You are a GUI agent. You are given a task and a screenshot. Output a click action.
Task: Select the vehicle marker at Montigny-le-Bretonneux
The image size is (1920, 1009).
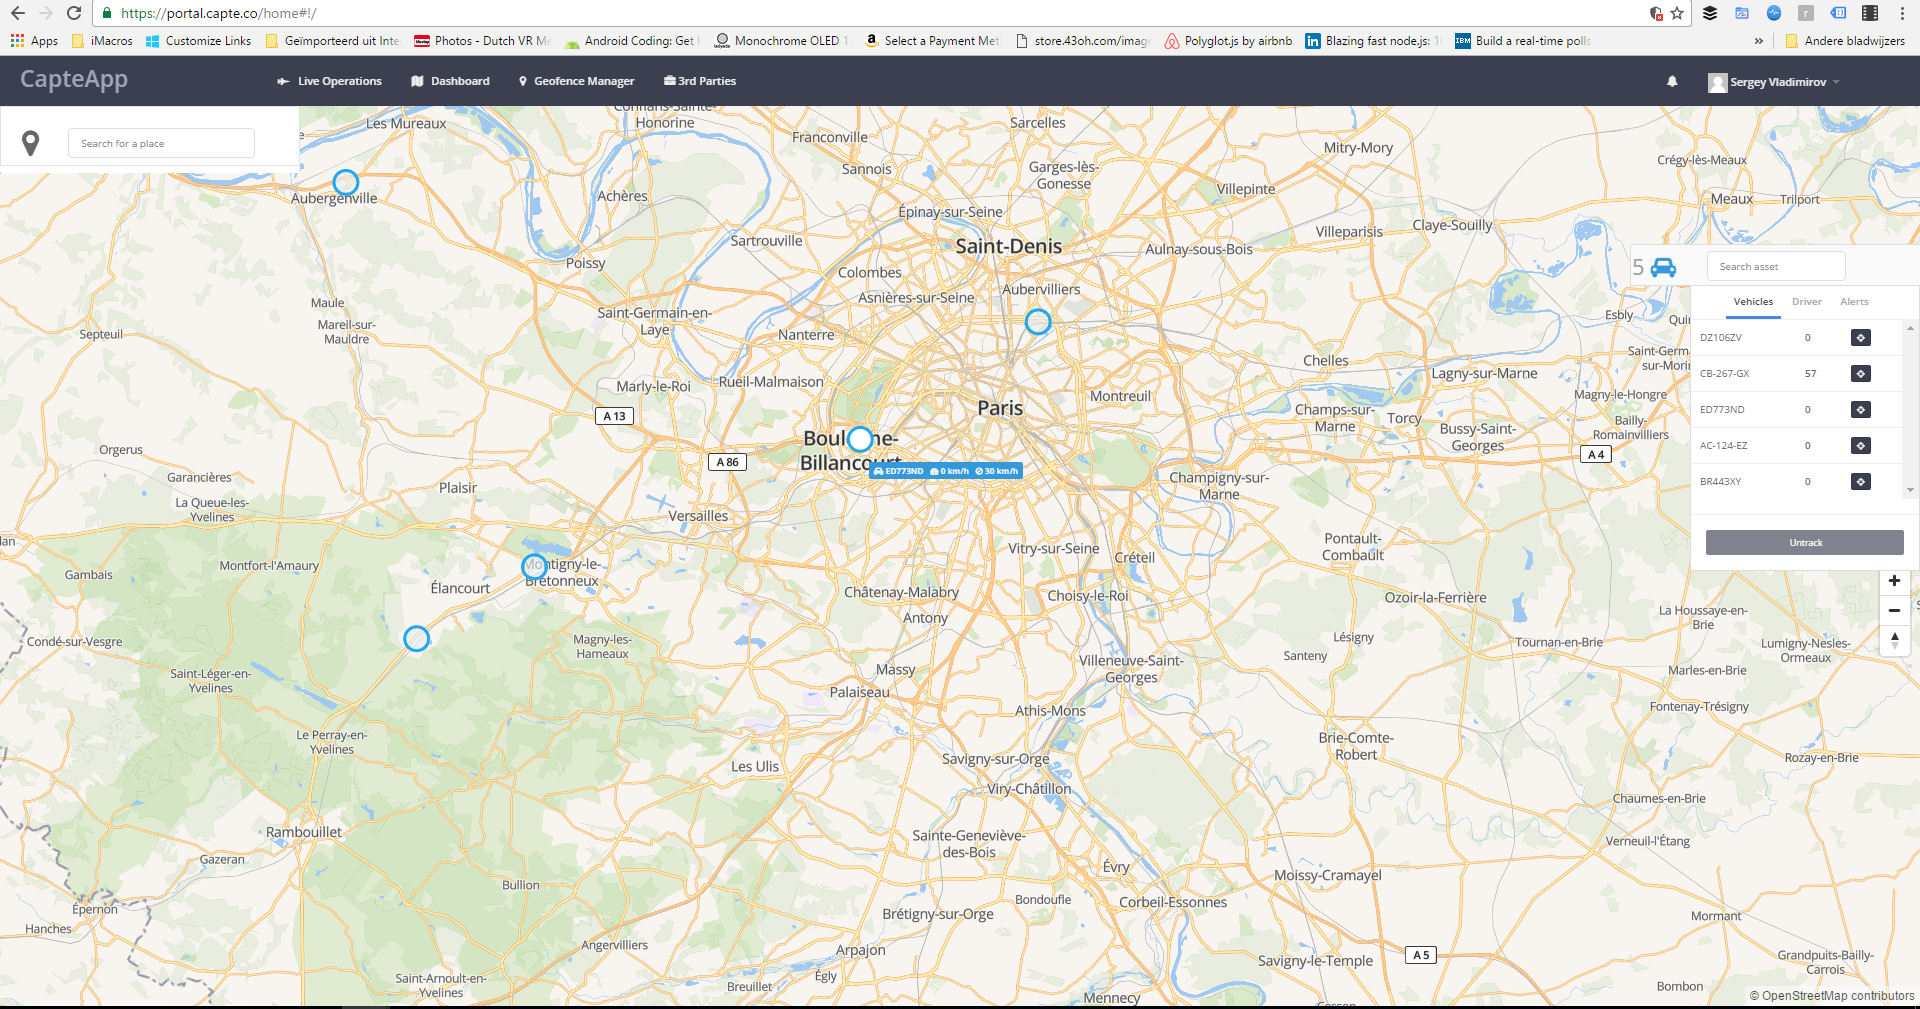coord(535,566)
